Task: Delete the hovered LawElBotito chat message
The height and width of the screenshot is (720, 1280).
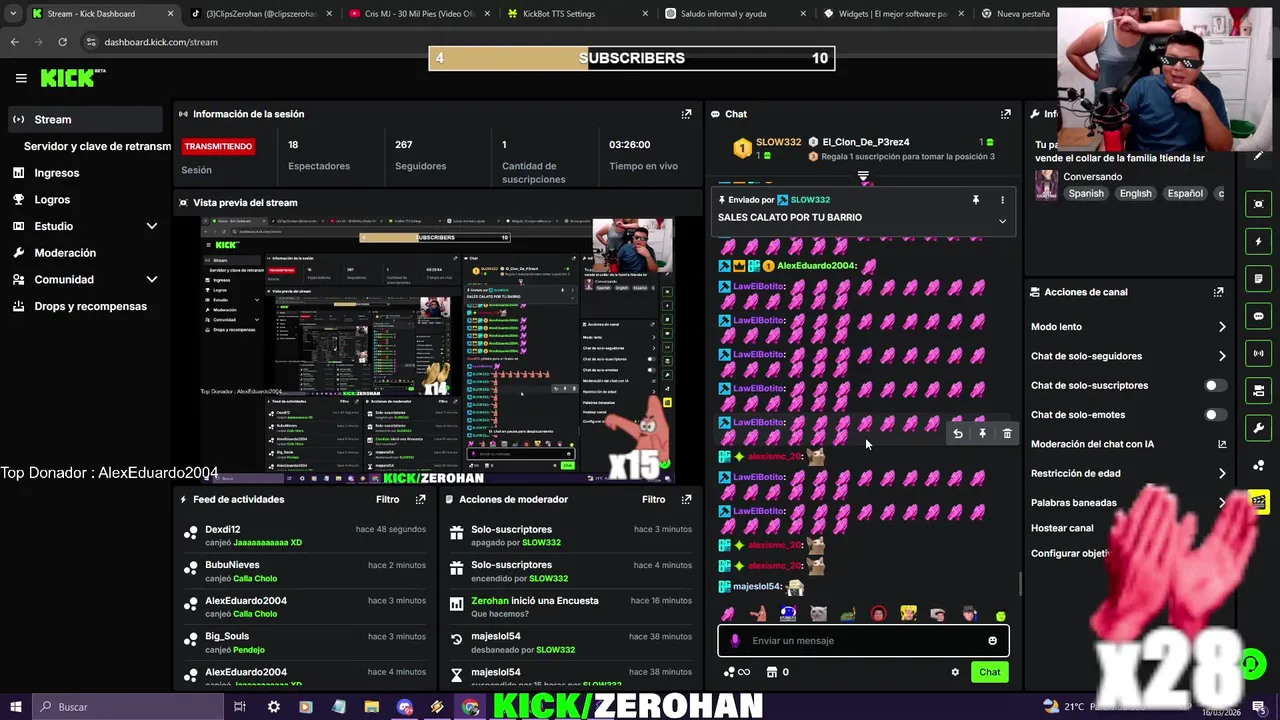Action: [x=1007, y=434]
